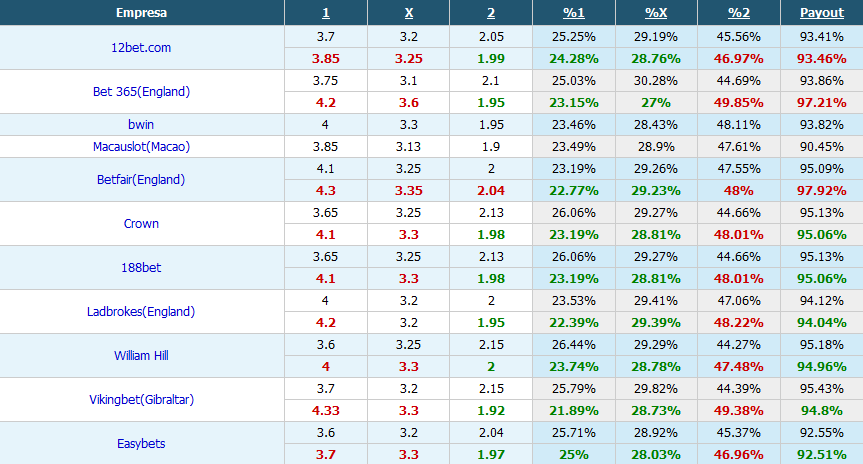Sort by the %2 column header
The height and width of the screenshot is (464, 863).
pyautogui.click(x=739, y=13)
